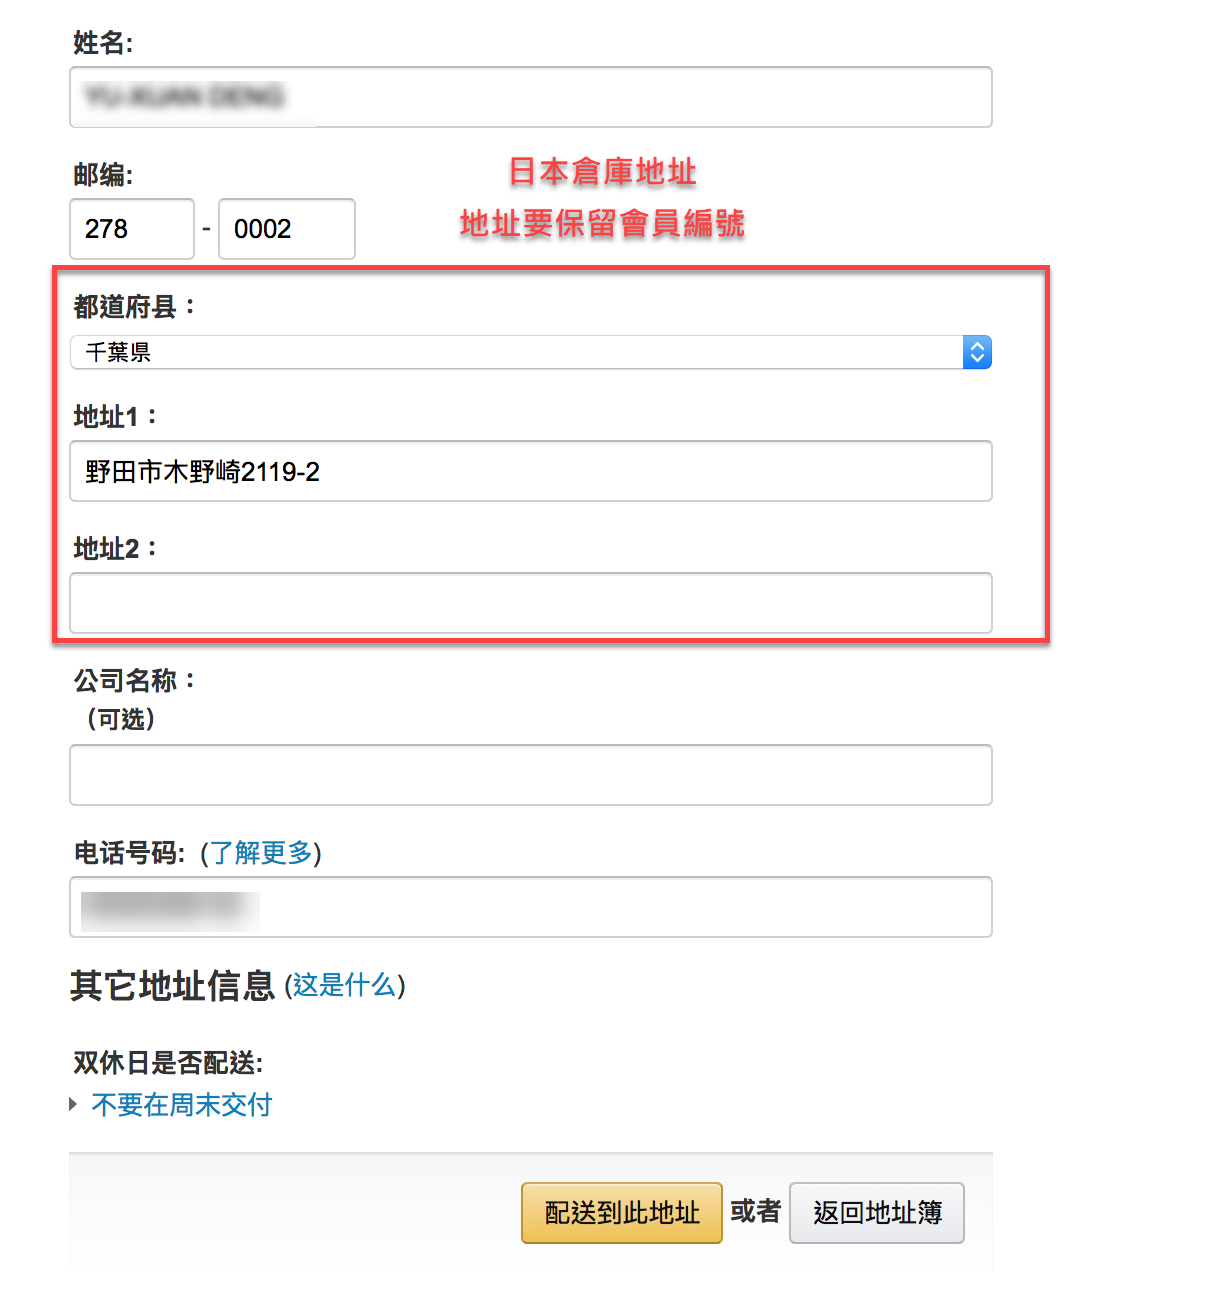Click the blue up-down arrows on prefecture selector
The height and width of the screenshot is (1292, 1208).
click(x=977, y=352)
